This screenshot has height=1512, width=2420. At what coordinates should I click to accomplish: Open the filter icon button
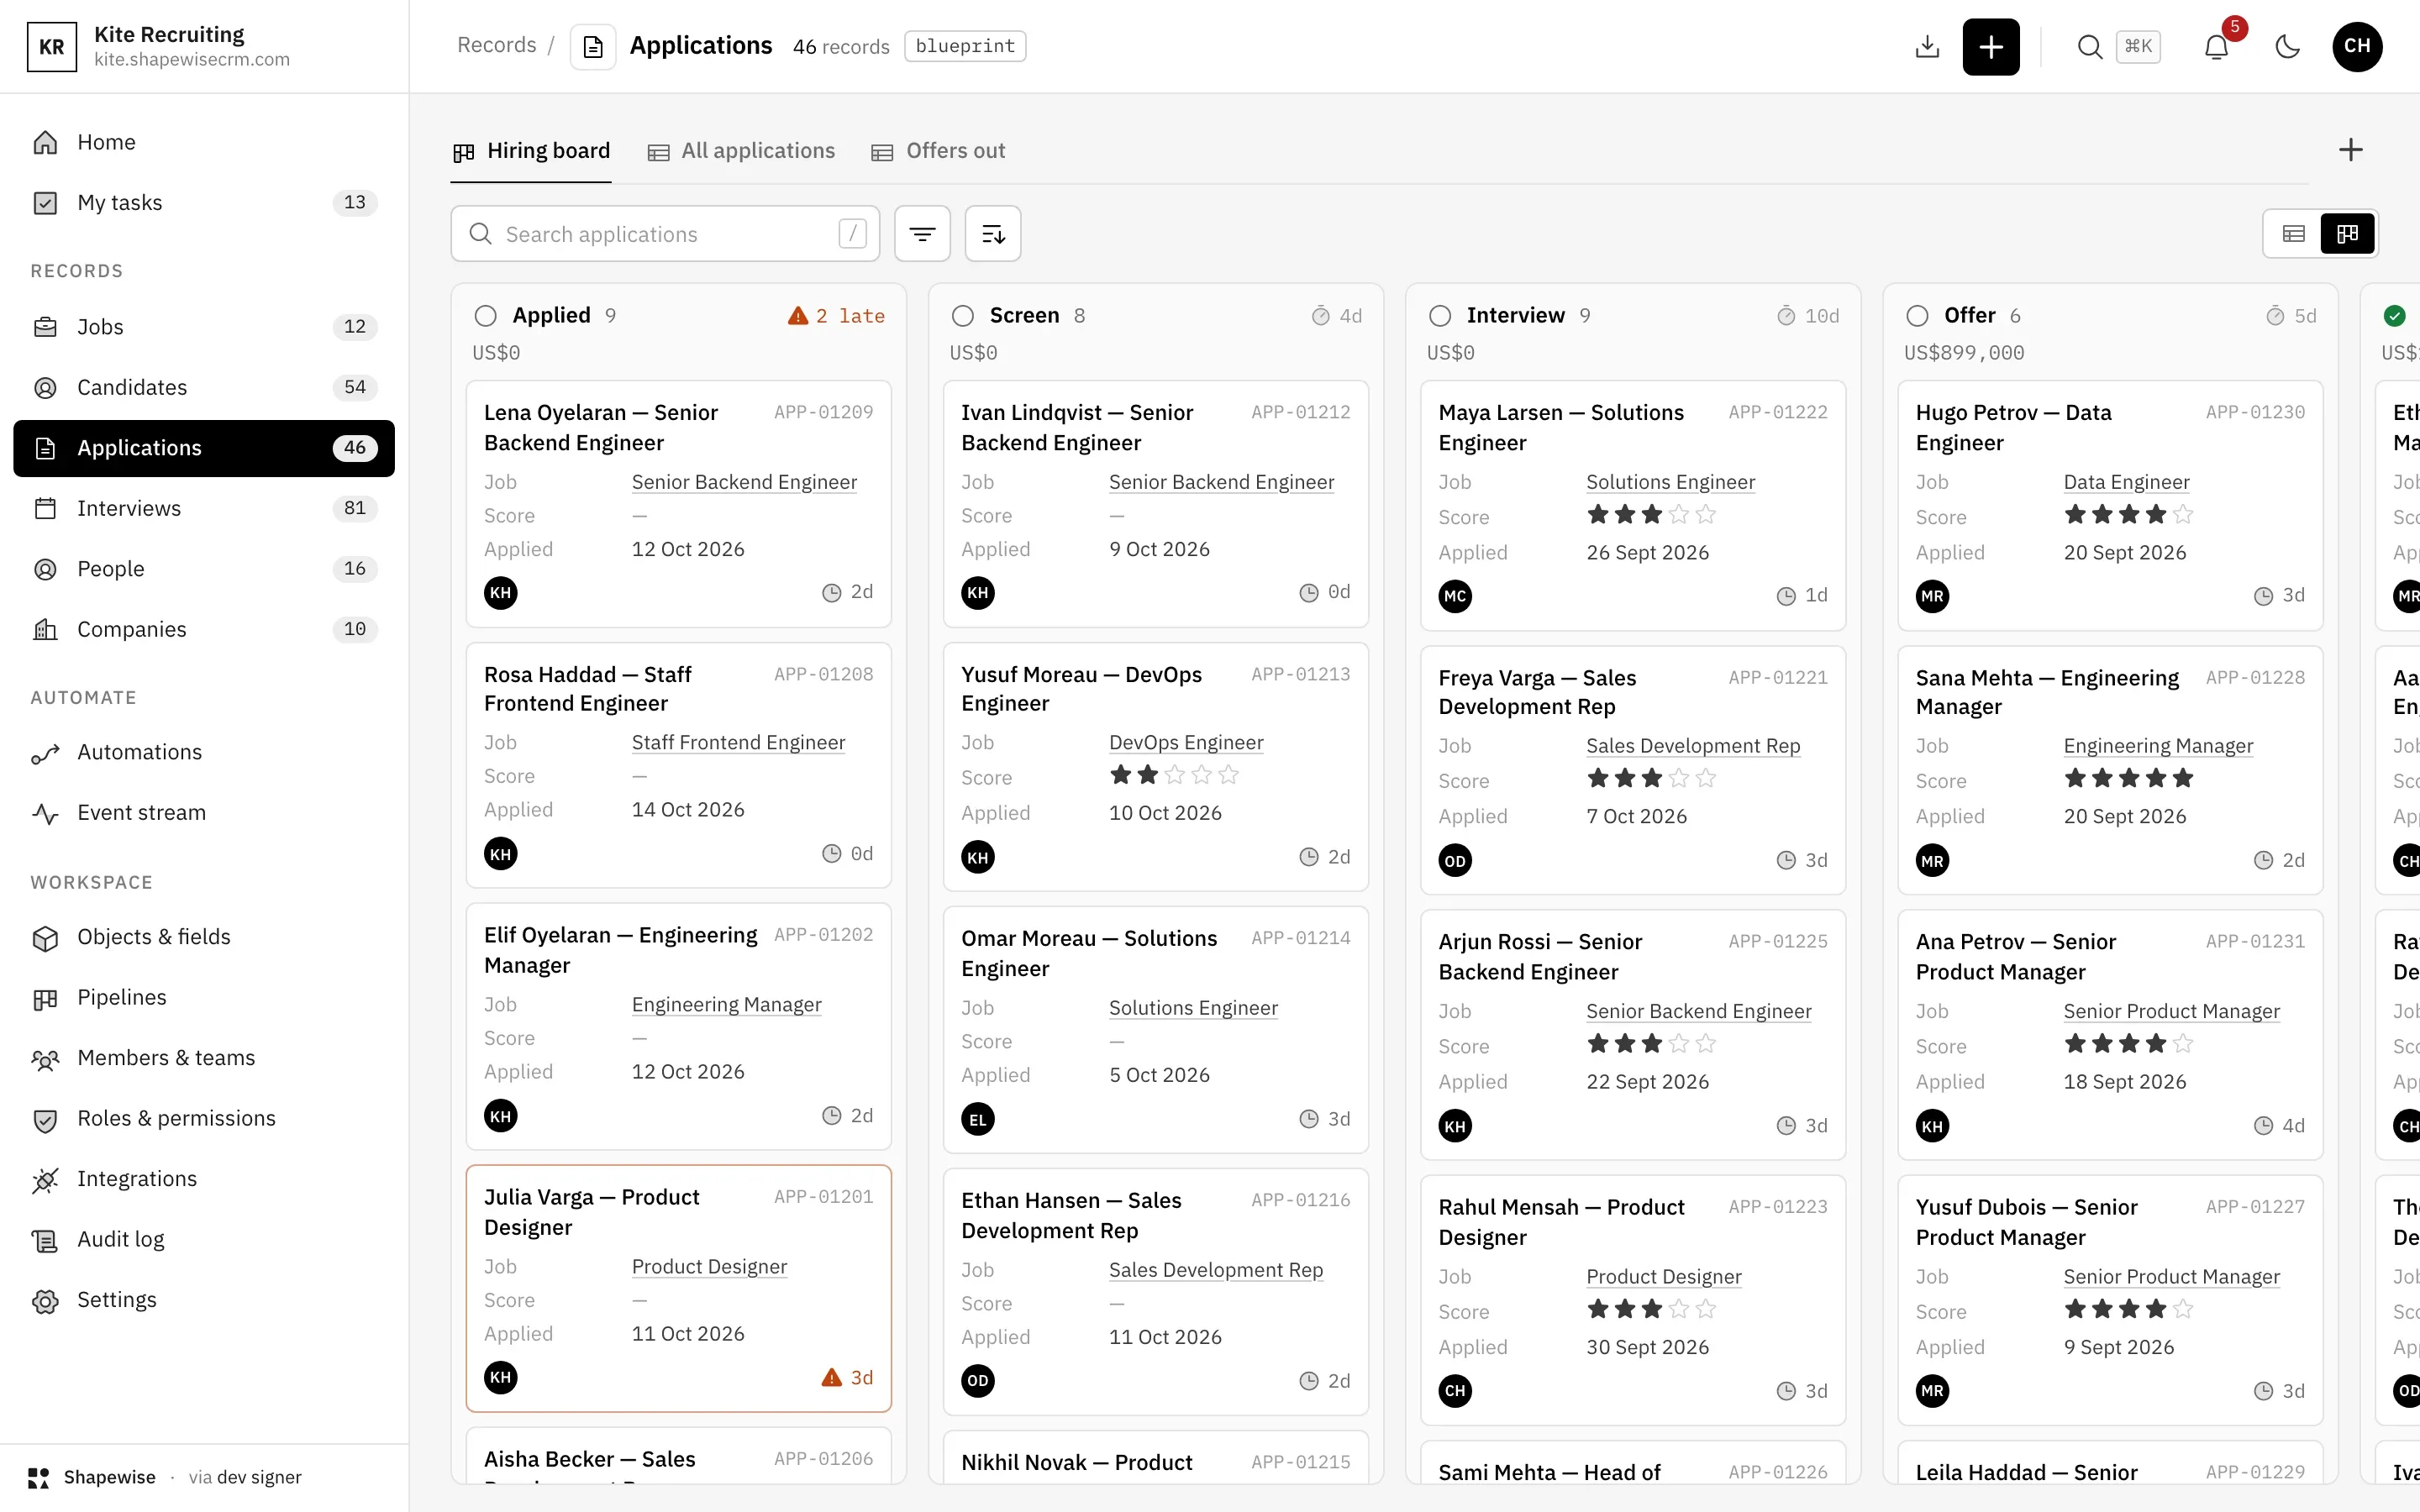tap(922, 234)
